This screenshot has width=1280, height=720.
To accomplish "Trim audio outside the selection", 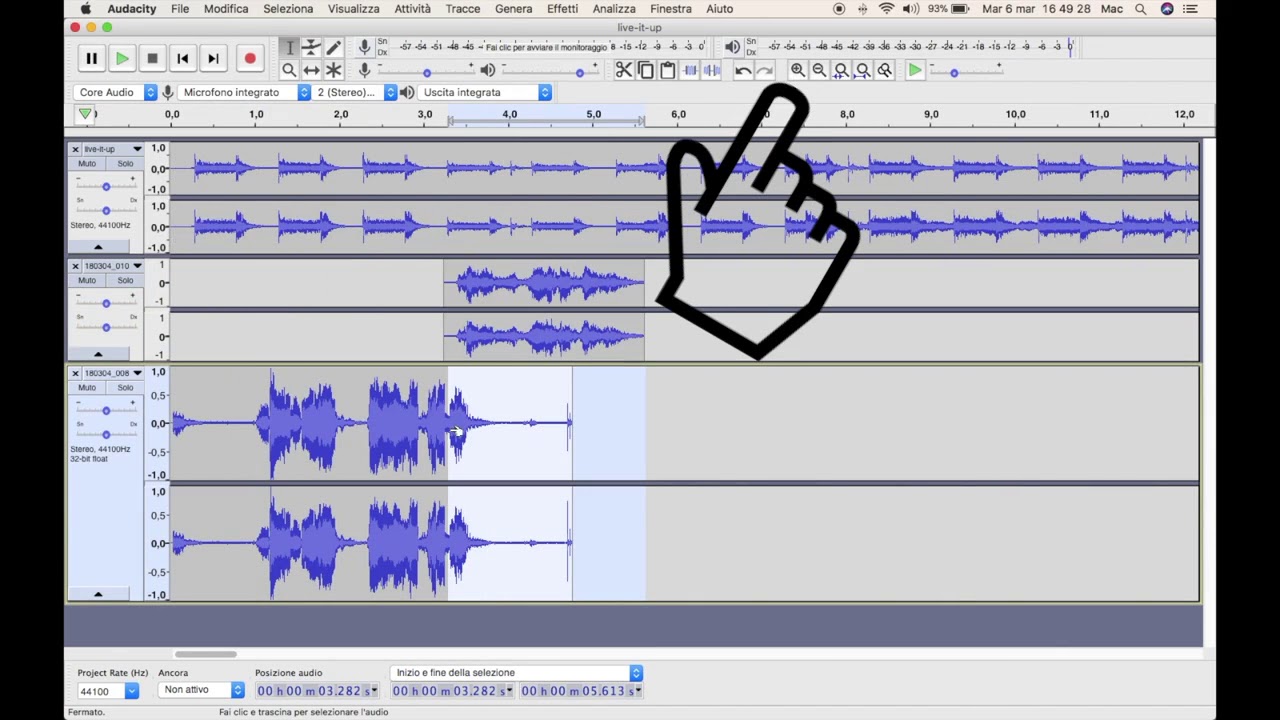I will tap(689, 70).
